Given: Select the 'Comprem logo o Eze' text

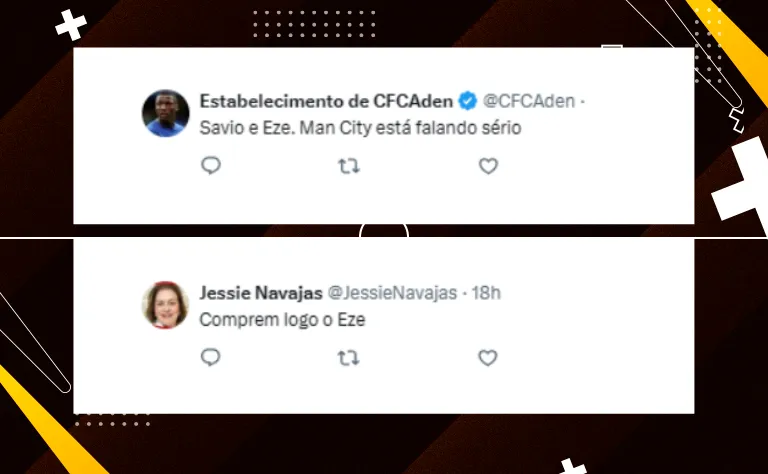Looking at the screenshot, I should pyautogui.click(x=282, y=320).
